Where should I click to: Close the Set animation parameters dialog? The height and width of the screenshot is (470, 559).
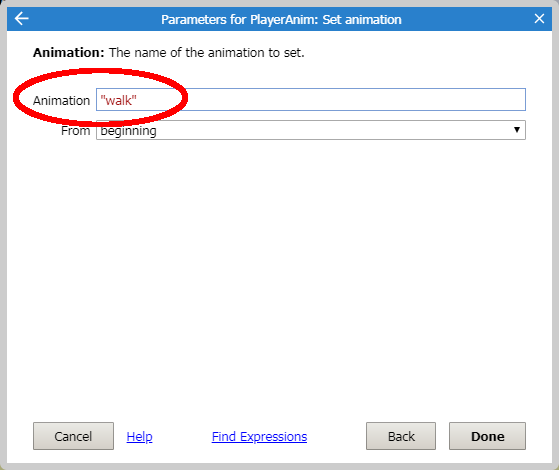point(539,19)
